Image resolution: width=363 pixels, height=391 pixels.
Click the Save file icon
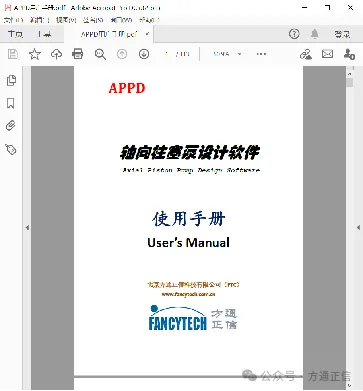pyautogui.click(x=13, y=54)
